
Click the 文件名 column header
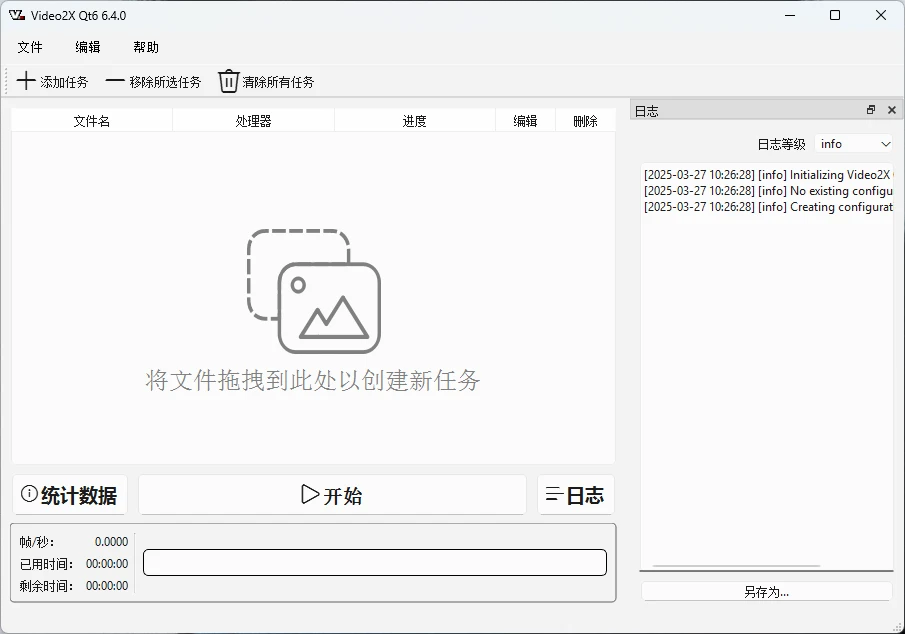92,121
